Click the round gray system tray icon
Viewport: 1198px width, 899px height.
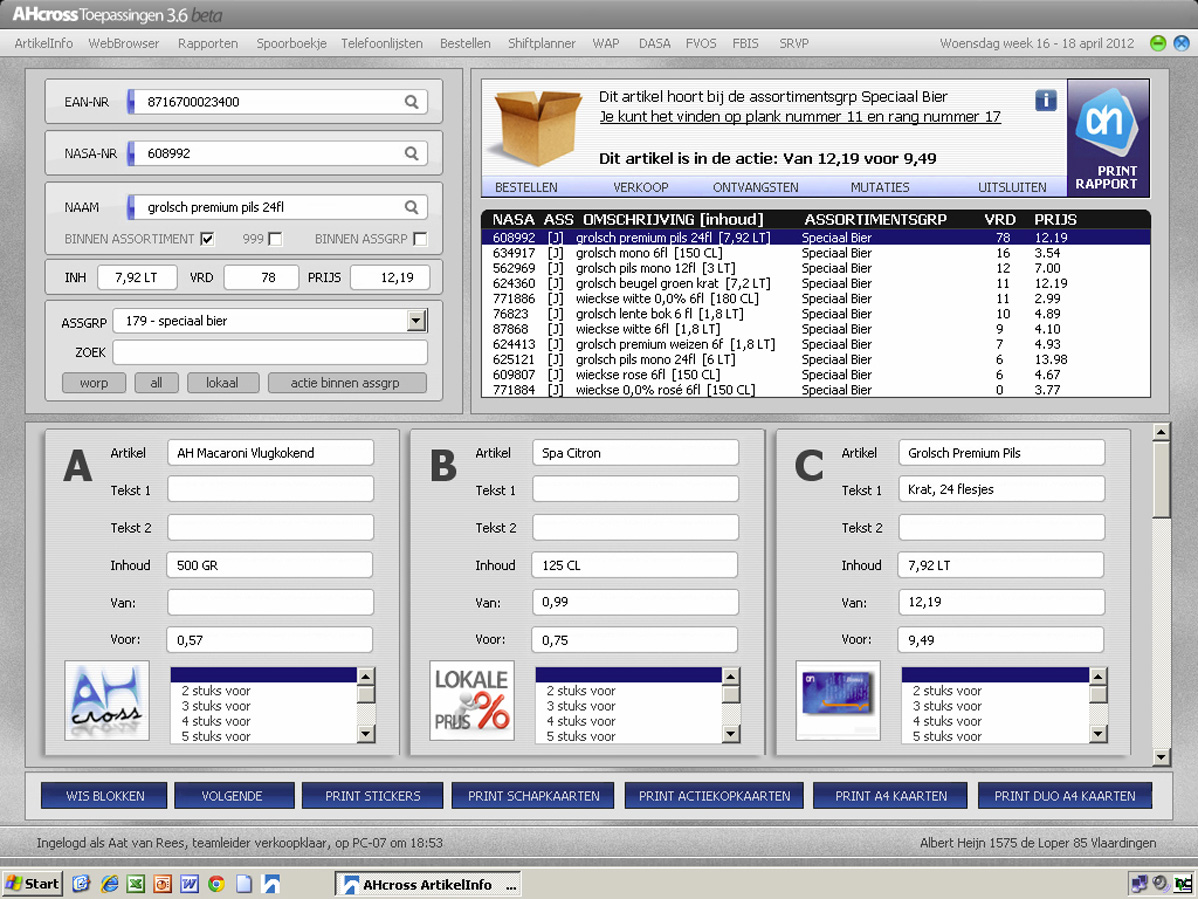click(1161, 884)
